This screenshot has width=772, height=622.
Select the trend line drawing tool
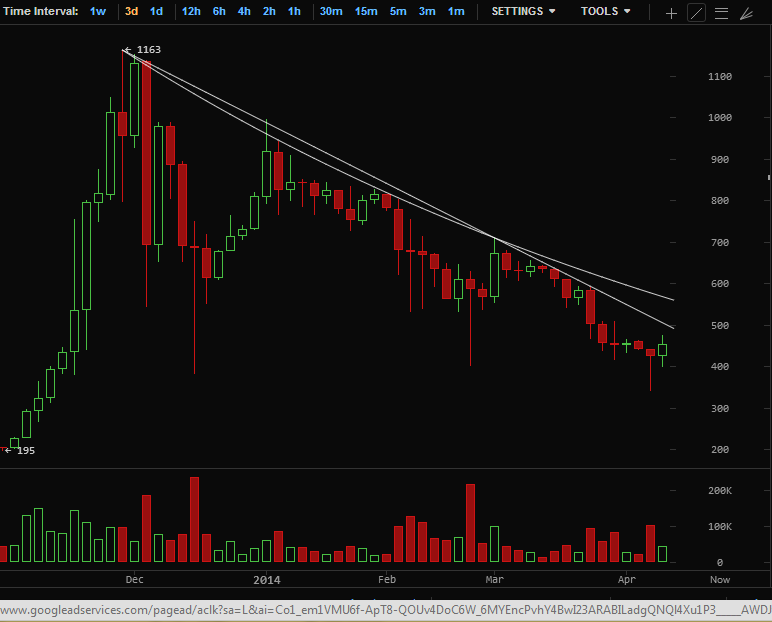point(696,13)
